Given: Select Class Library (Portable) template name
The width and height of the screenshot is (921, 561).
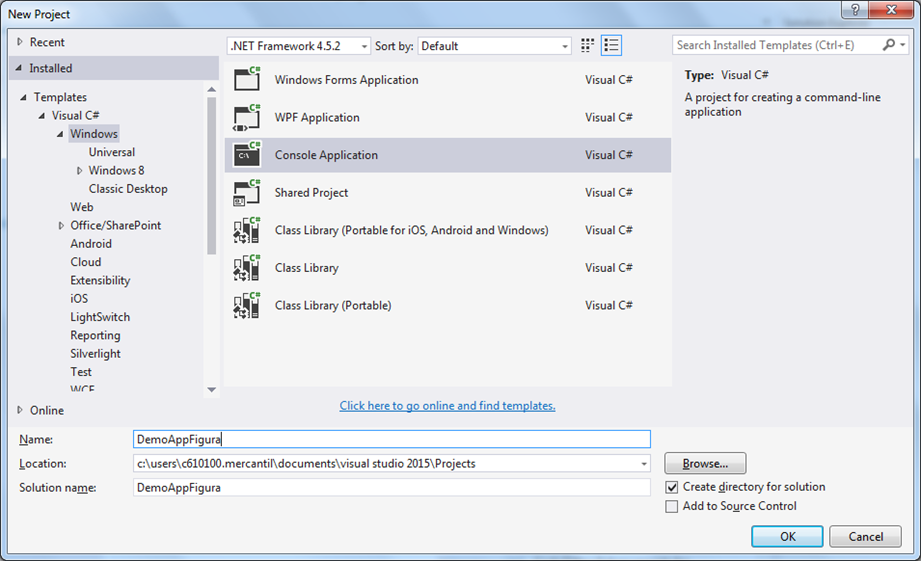Looking at the screenshot, I should 333,305.
